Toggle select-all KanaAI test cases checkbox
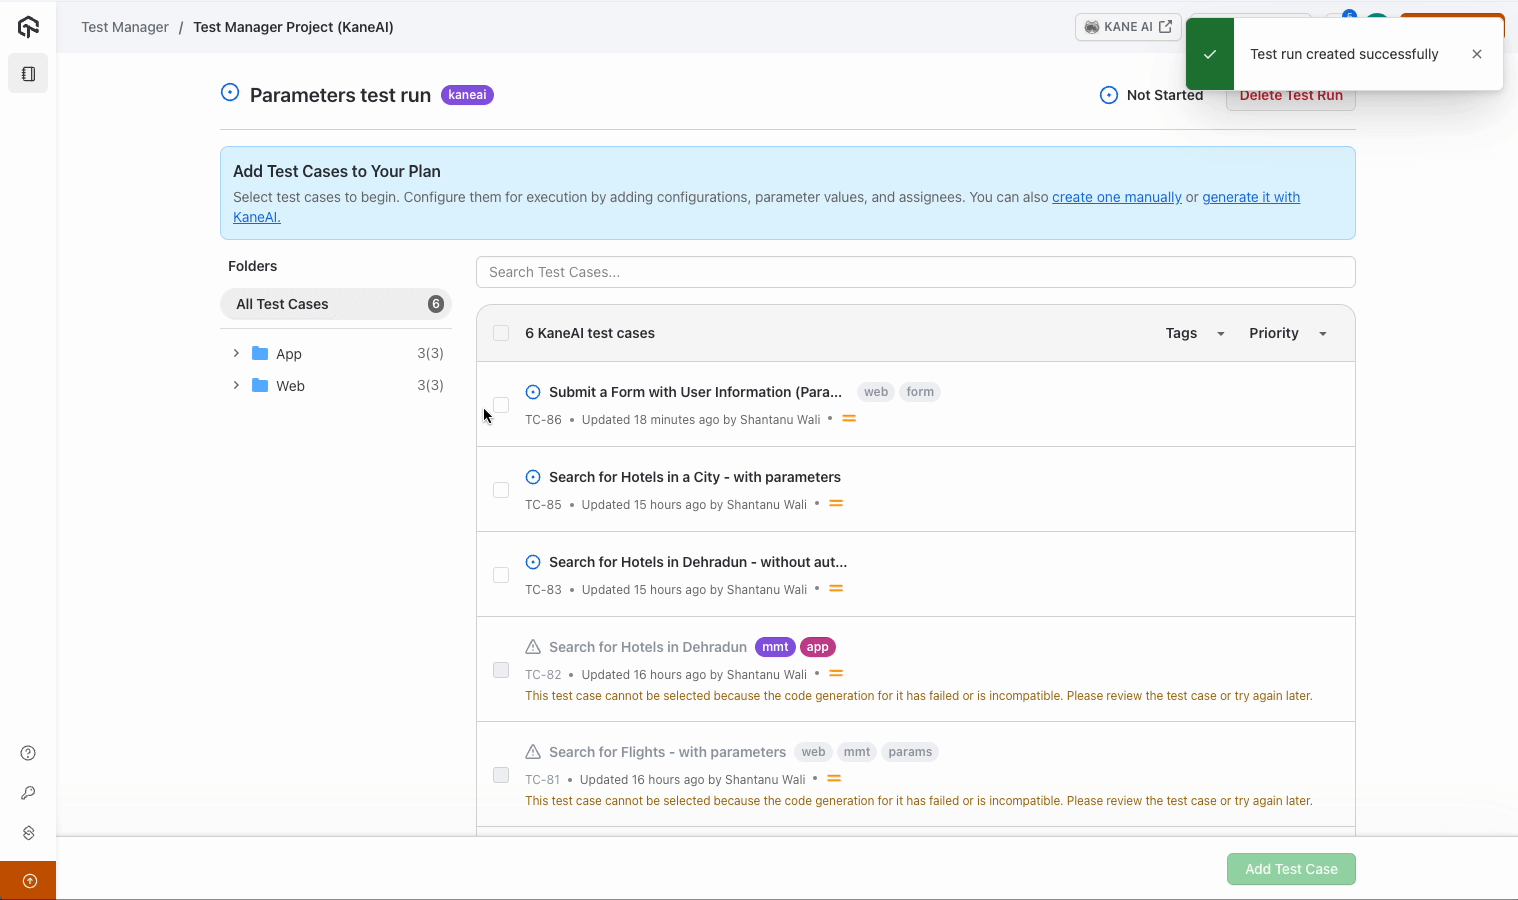The image size is (1518, 900). (501, 333)
